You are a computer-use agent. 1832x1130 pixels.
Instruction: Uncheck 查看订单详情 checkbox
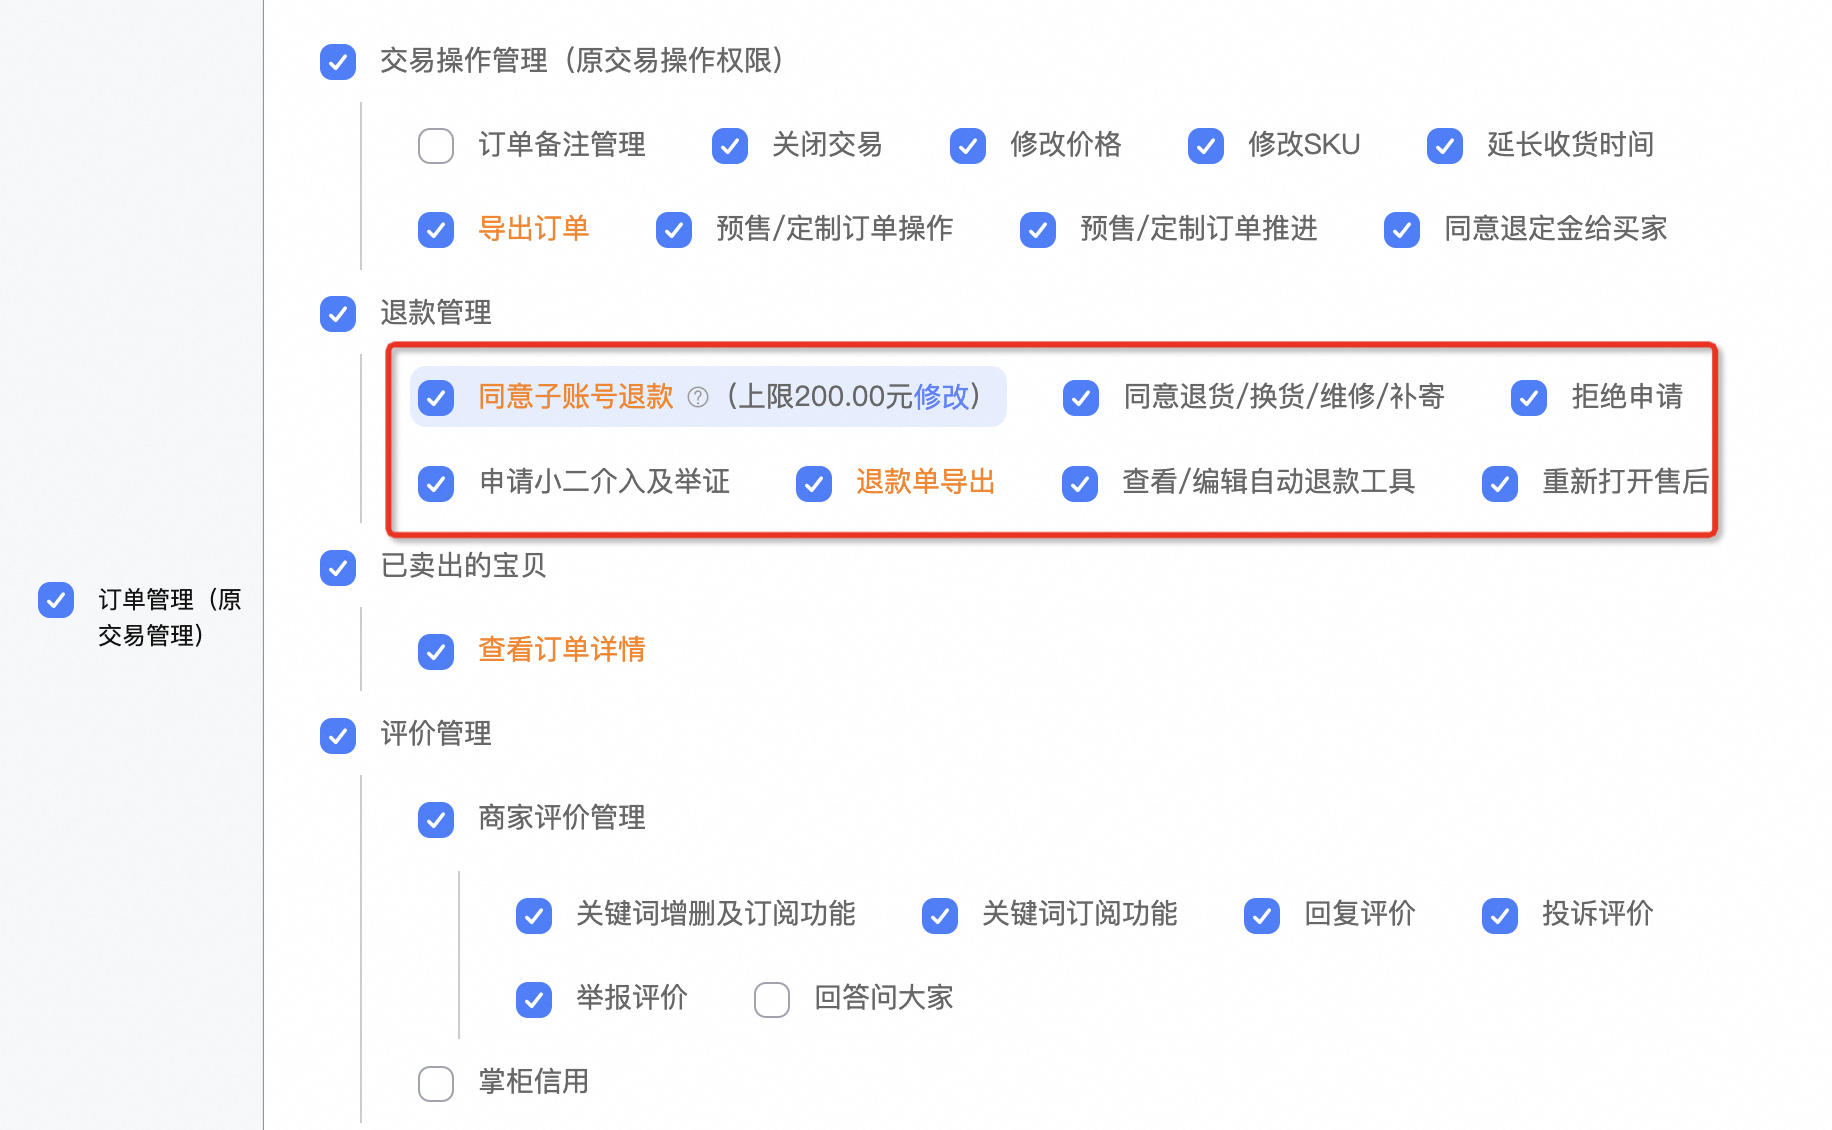436,652
